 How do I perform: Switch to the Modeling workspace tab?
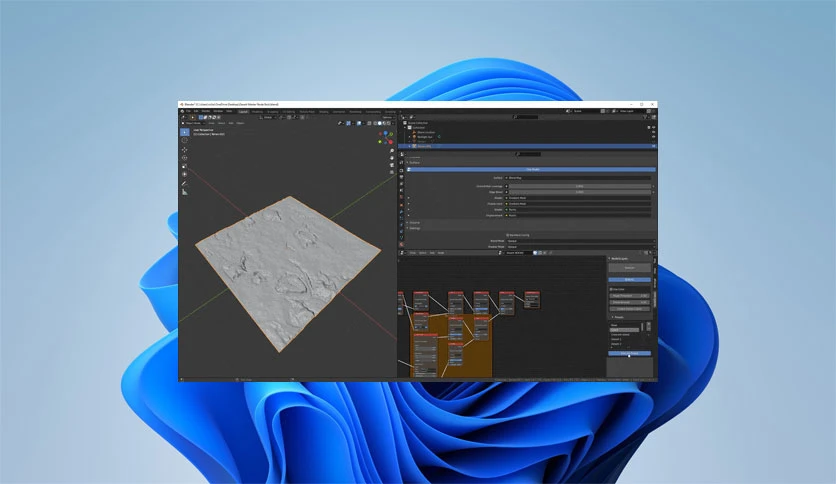coord(258,112)
